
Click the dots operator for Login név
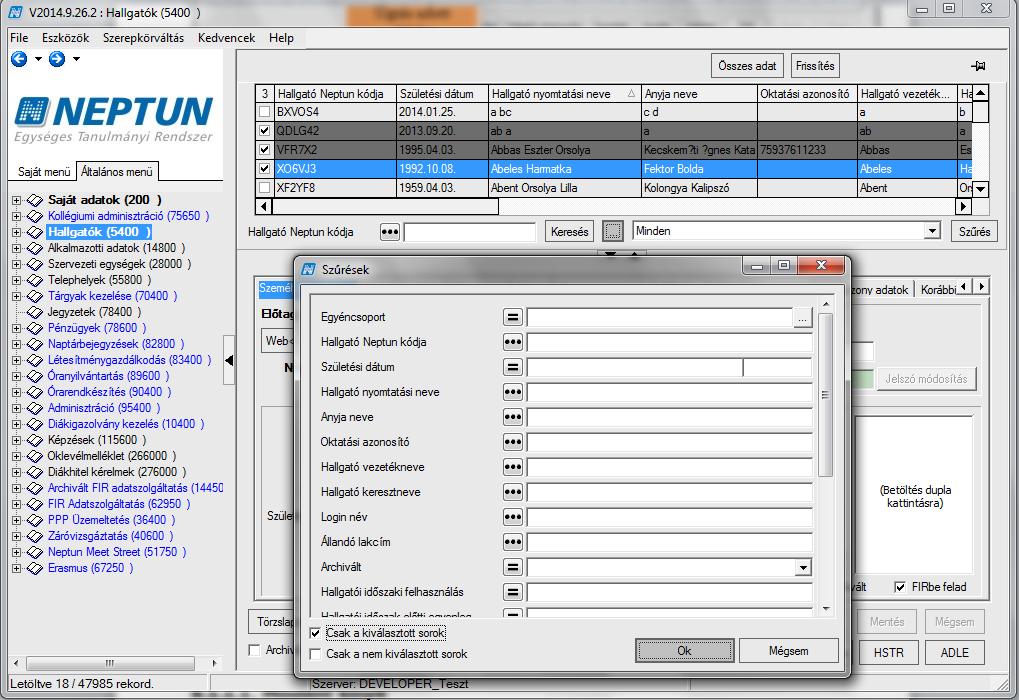(513, 517)
